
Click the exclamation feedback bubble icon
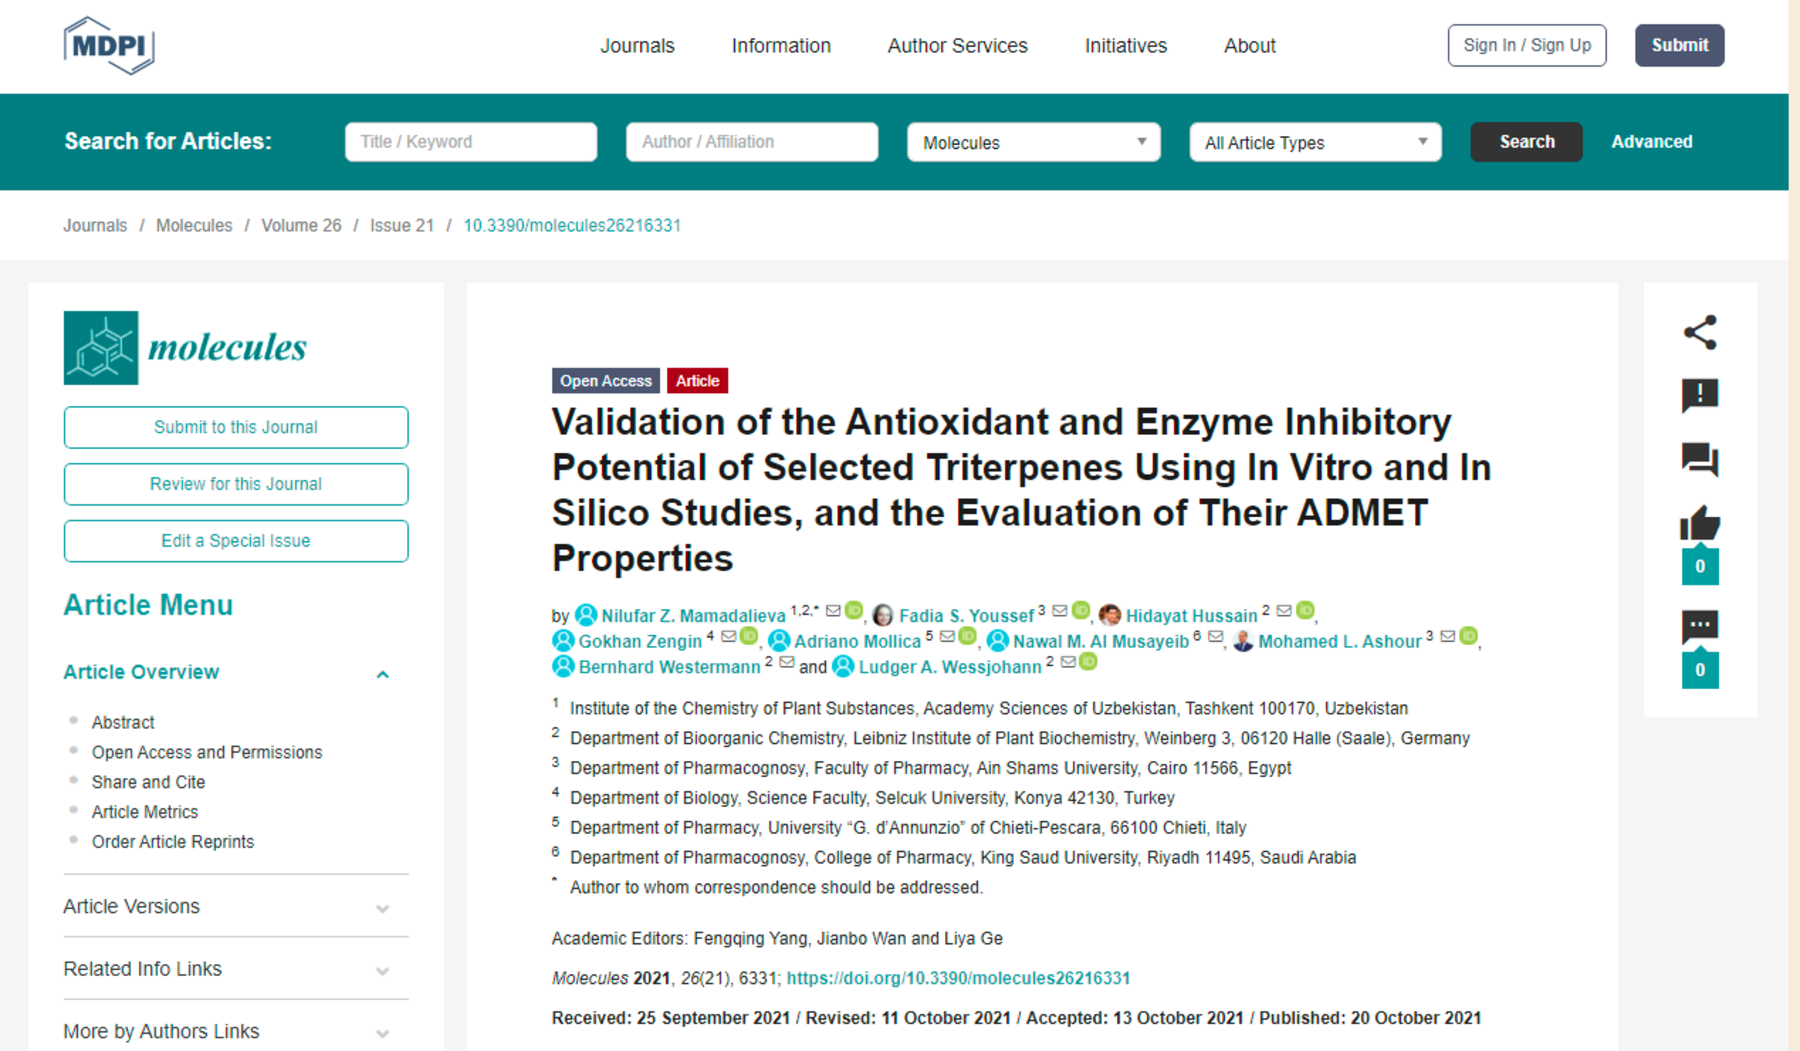1699,396
